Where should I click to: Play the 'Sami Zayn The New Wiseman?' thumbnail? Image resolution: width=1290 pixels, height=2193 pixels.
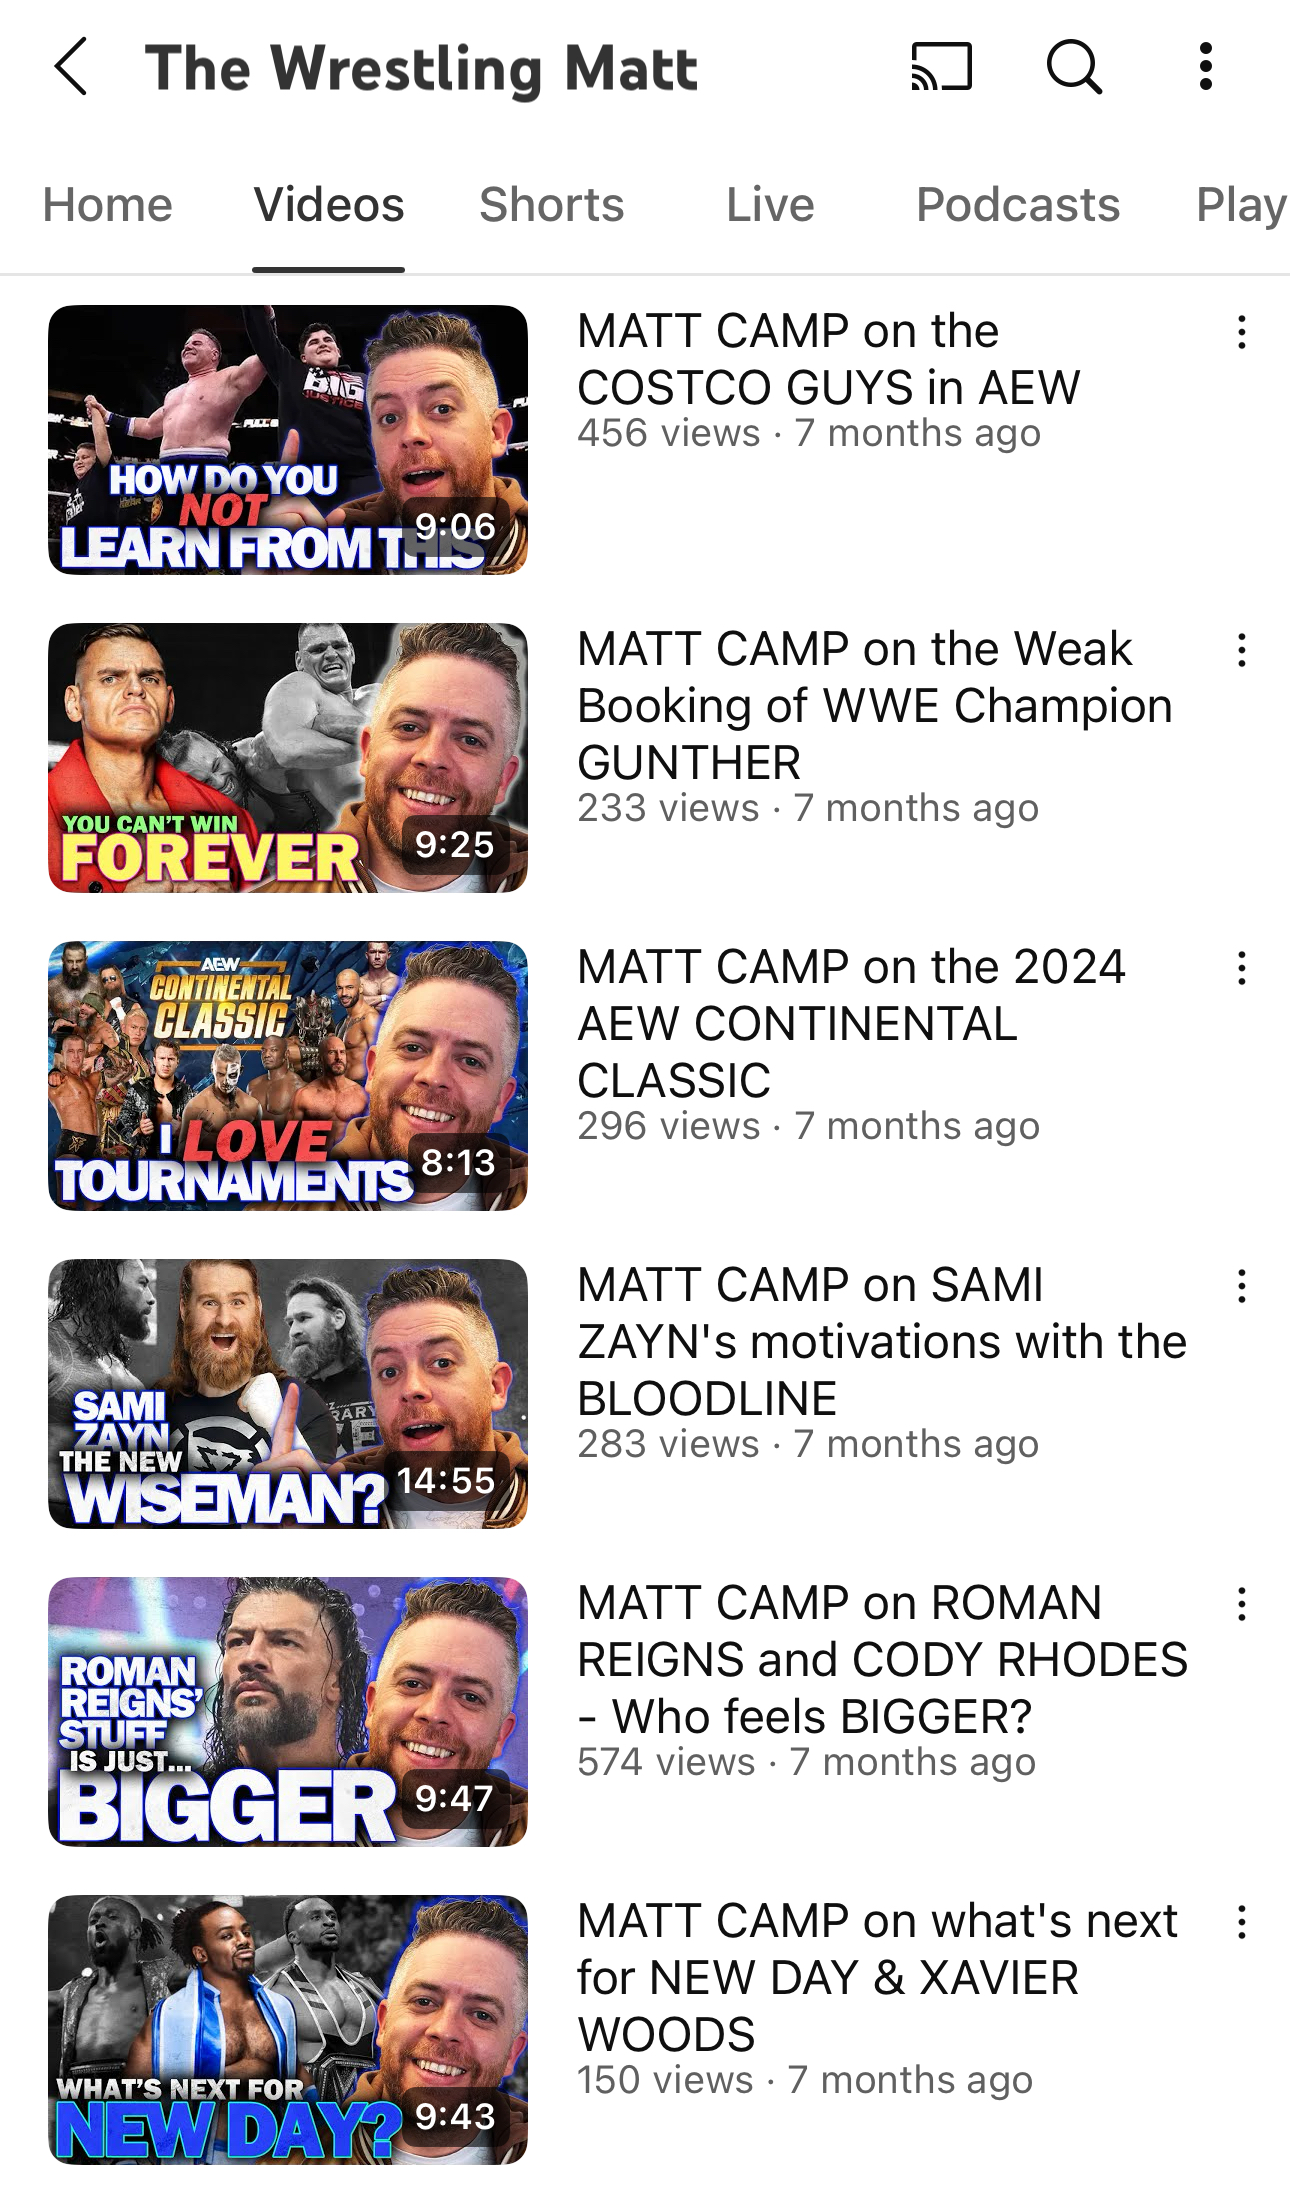pos(288,1394)
